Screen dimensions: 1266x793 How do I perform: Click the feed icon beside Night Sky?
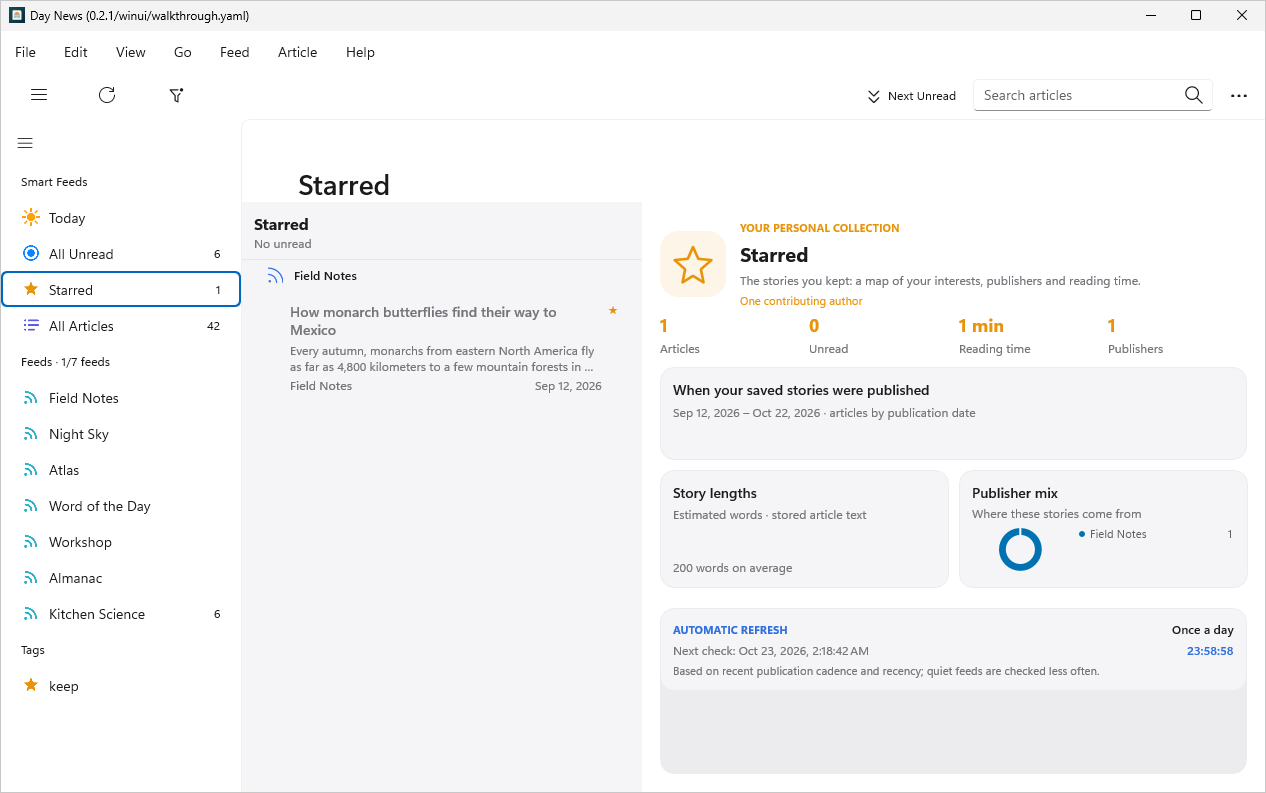[31, 434]
